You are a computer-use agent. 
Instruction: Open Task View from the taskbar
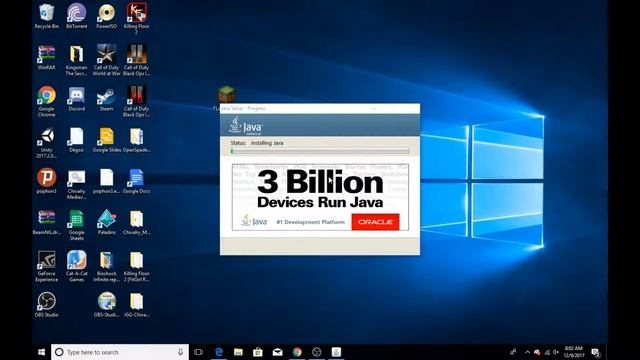pos(199,352)
